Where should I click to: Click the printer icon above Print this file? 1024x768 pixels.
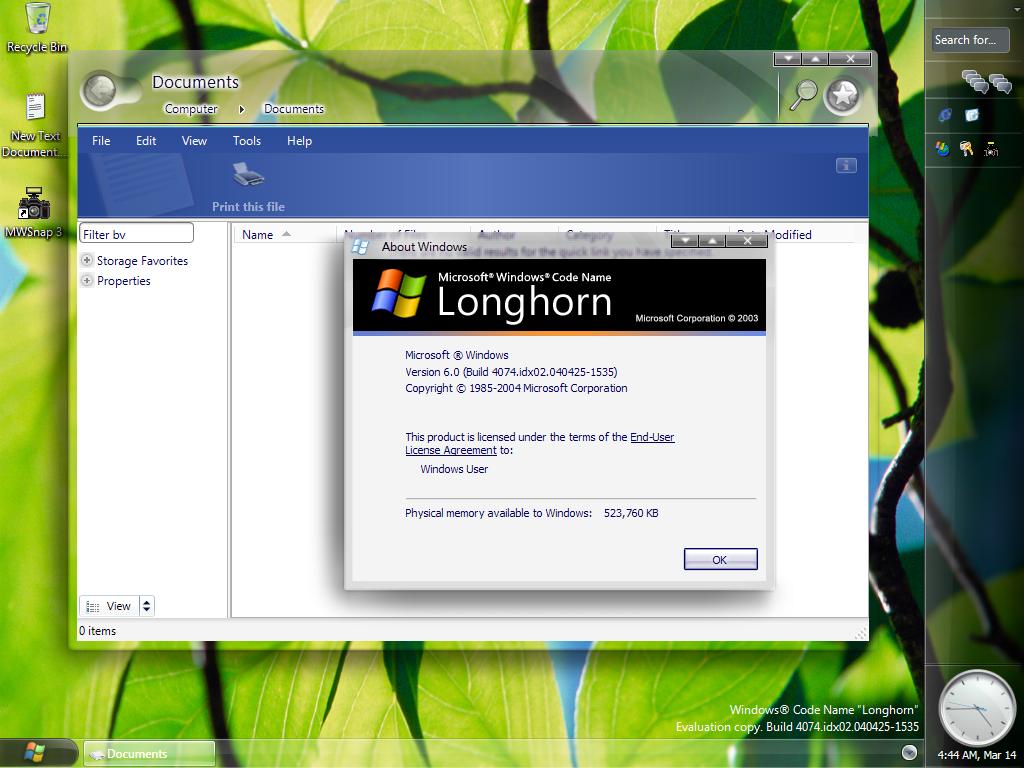pos(248,175)
